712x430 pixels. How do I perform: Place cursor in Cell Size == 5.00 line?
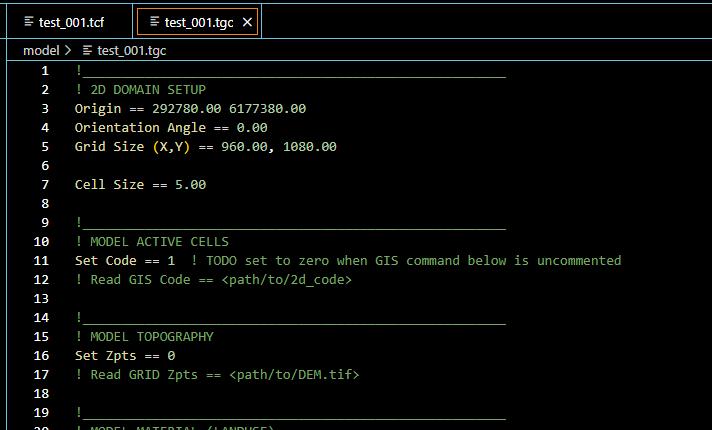(140, 184)
